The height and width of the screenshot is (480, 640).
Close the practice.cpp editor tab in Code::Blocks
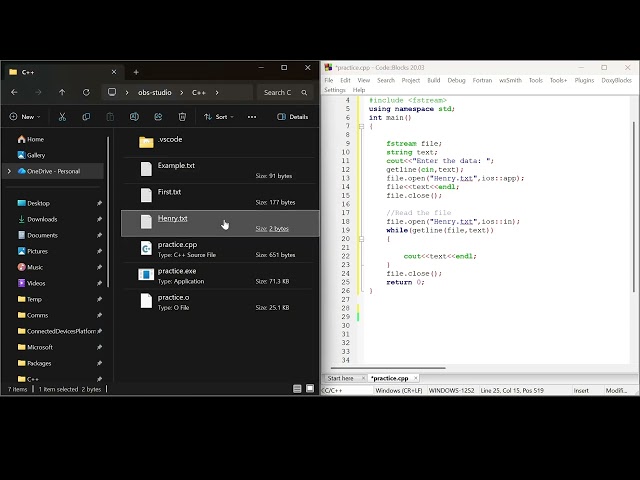[x=416, y=378]
